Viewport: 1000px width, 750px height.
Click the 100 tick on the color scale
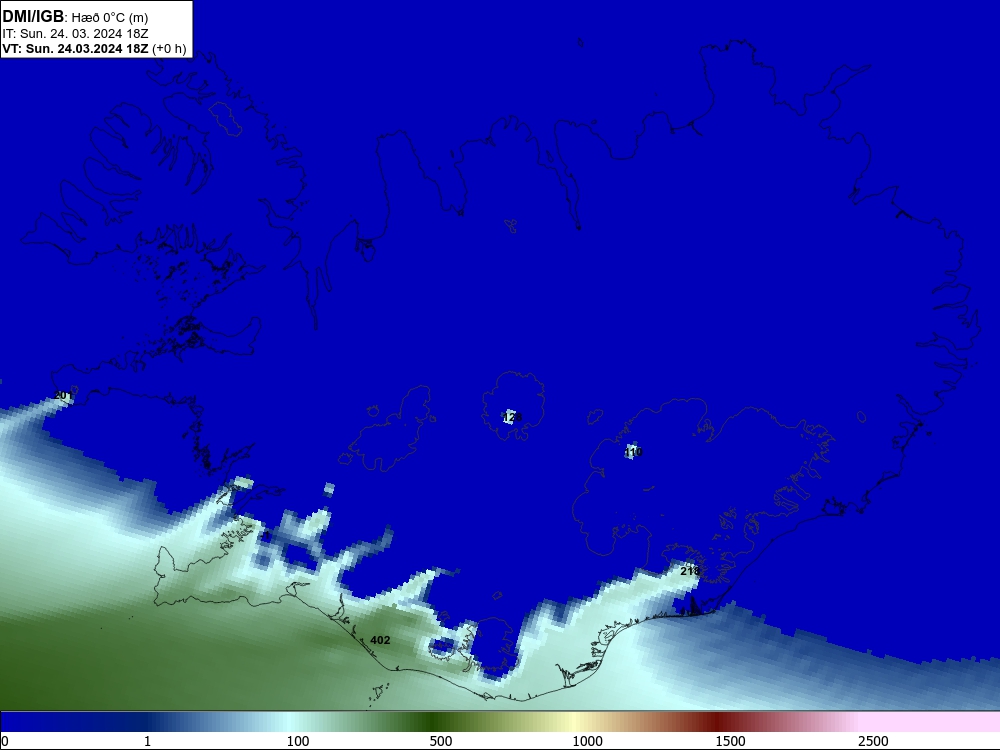click(298, 741)
